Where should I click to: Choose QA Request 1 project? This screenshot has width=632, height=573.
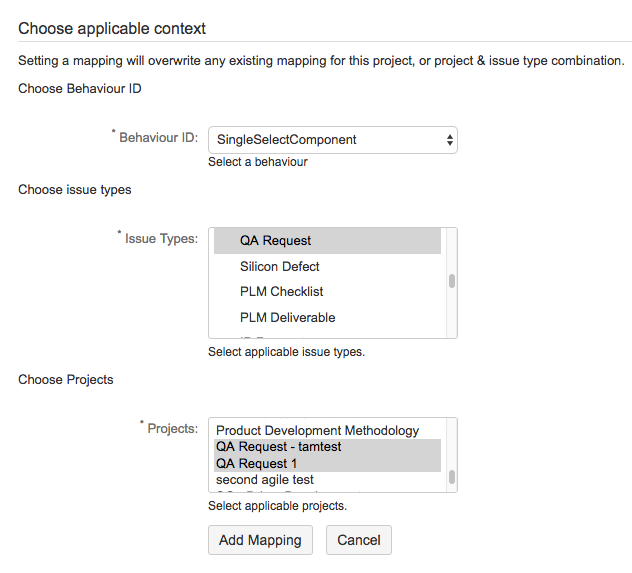(x=256, y=464)
